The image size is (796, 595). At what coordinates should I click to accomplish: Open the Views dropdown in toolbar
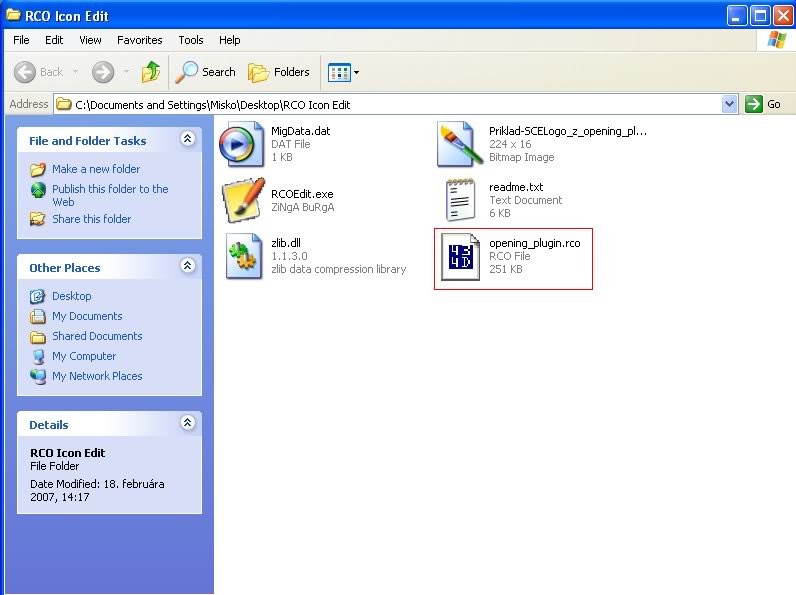344,72
